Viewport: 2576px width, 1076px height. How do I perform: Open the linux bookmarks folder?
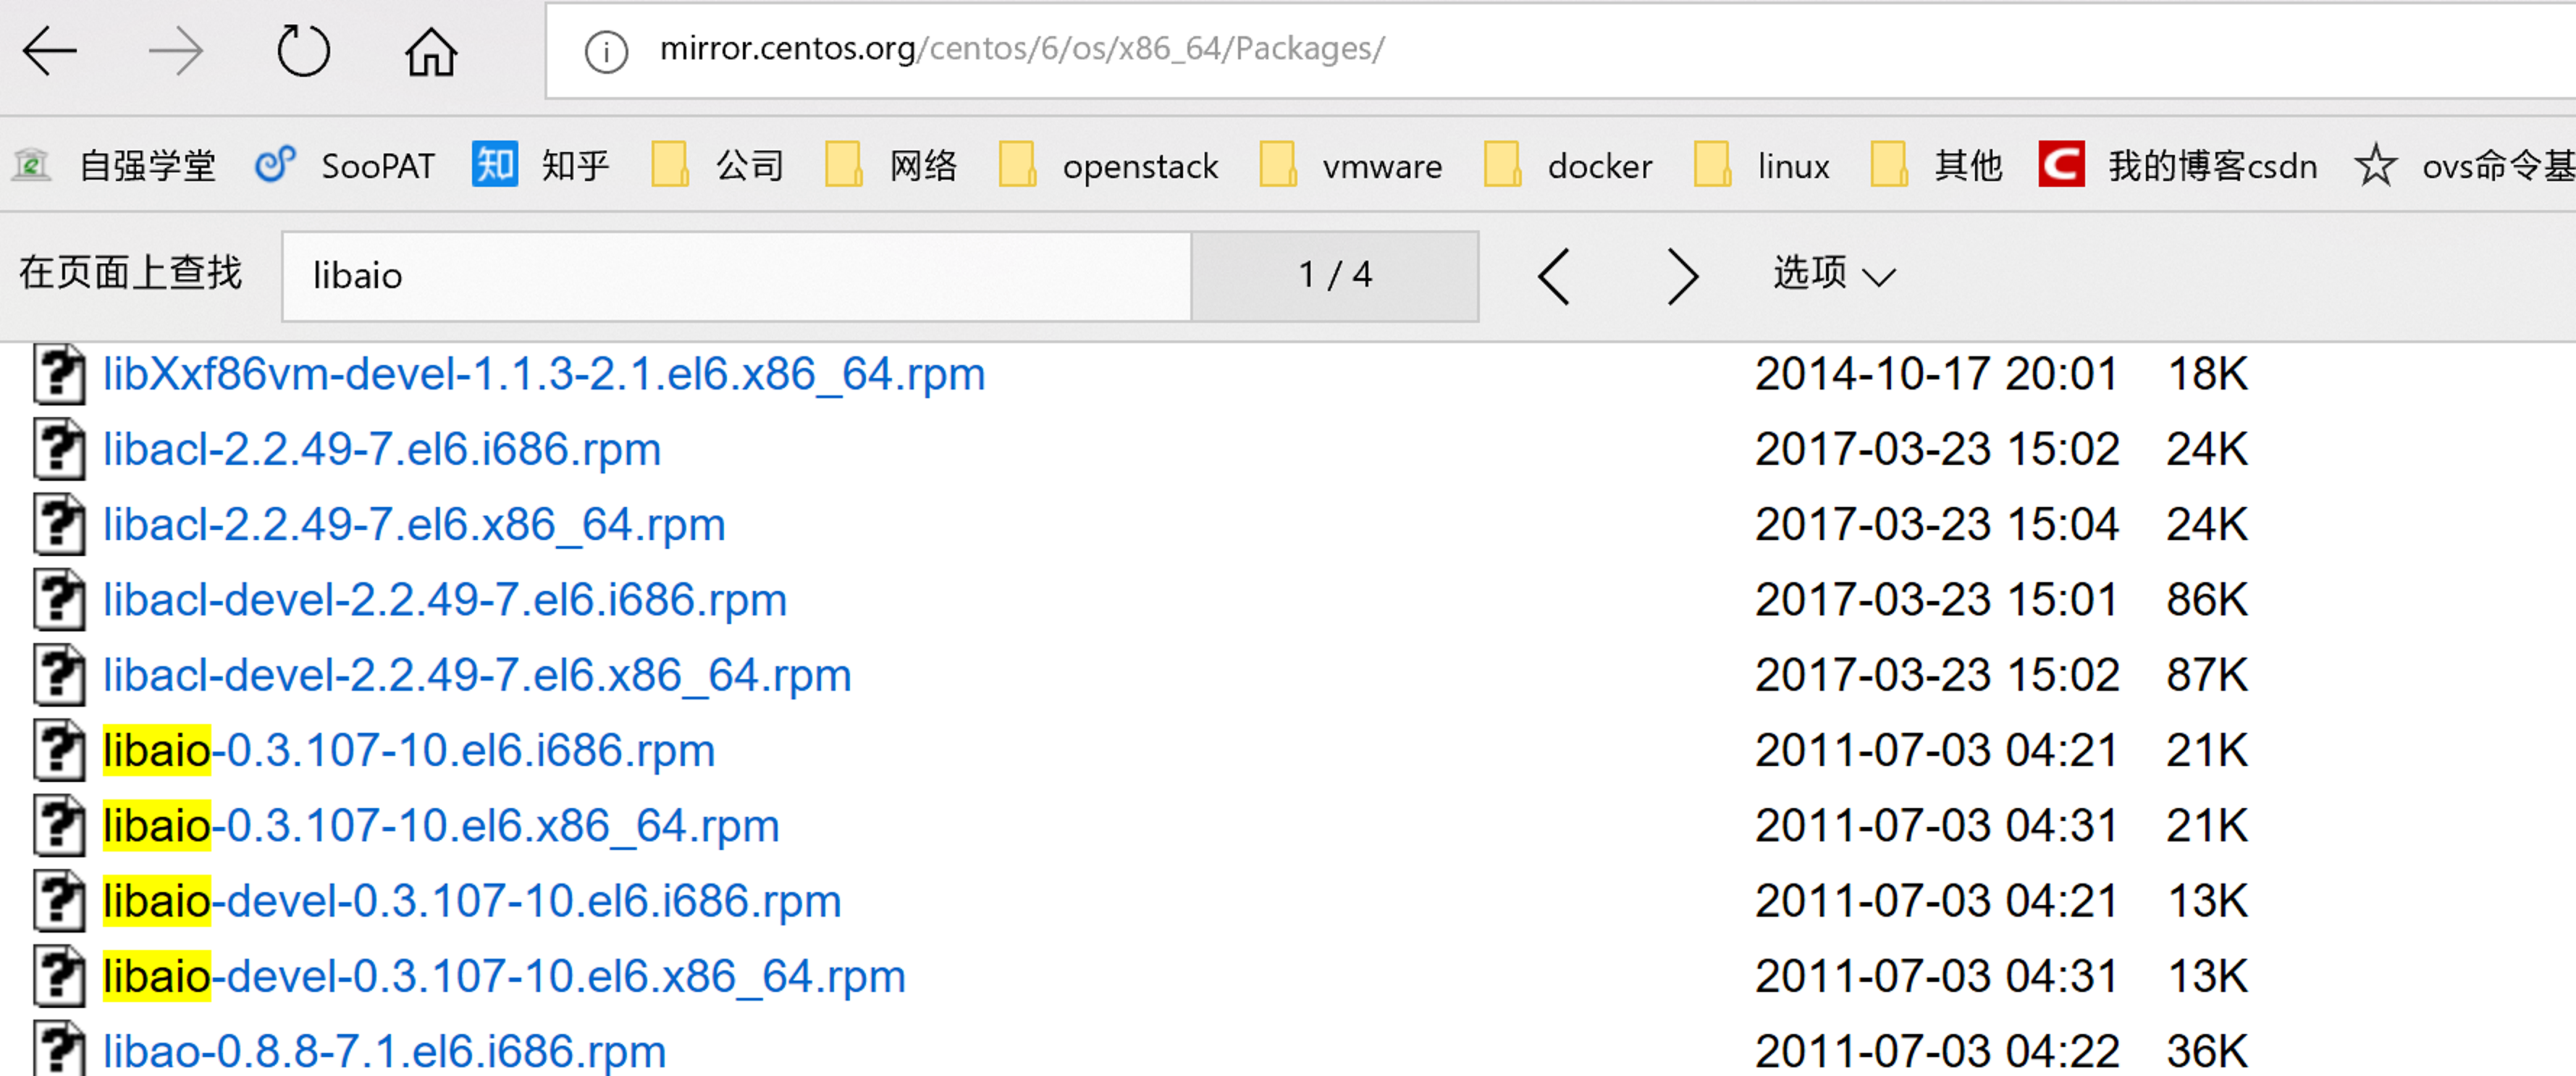[1762, 165]
